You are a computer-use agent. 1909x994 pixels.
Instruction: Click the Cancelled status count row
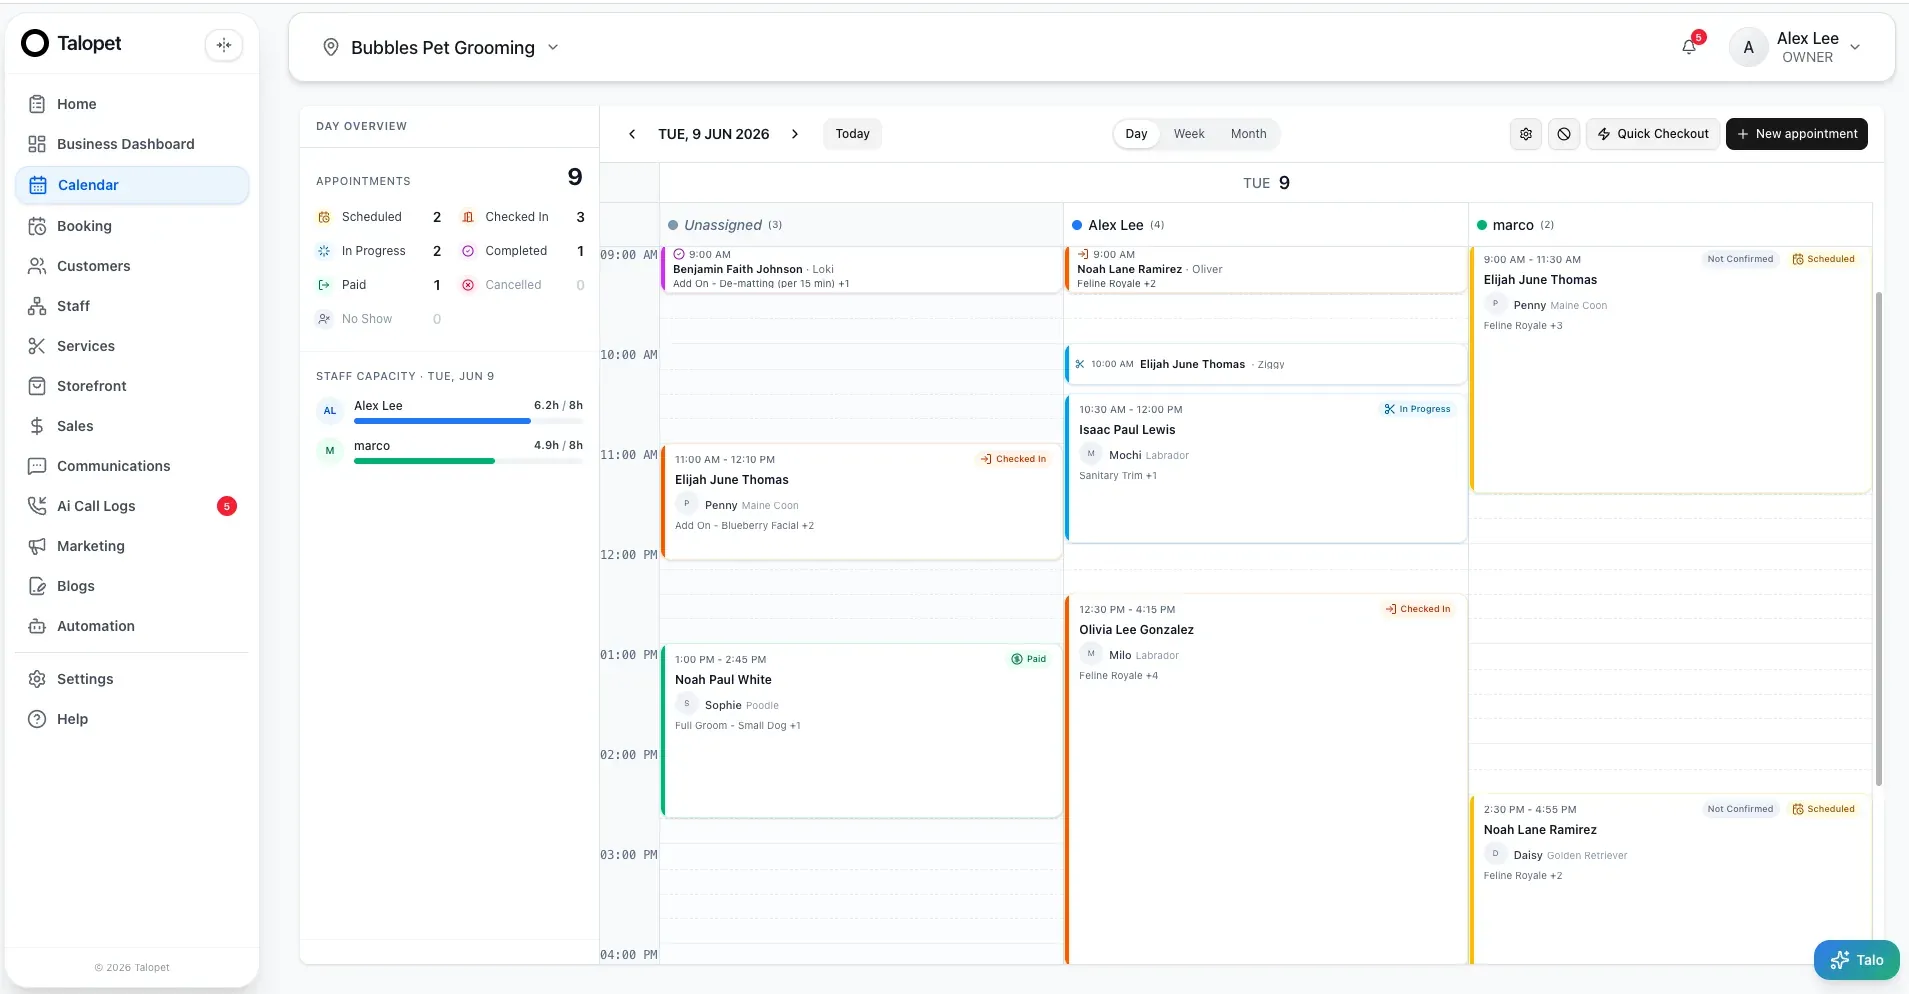pos(523,285)
